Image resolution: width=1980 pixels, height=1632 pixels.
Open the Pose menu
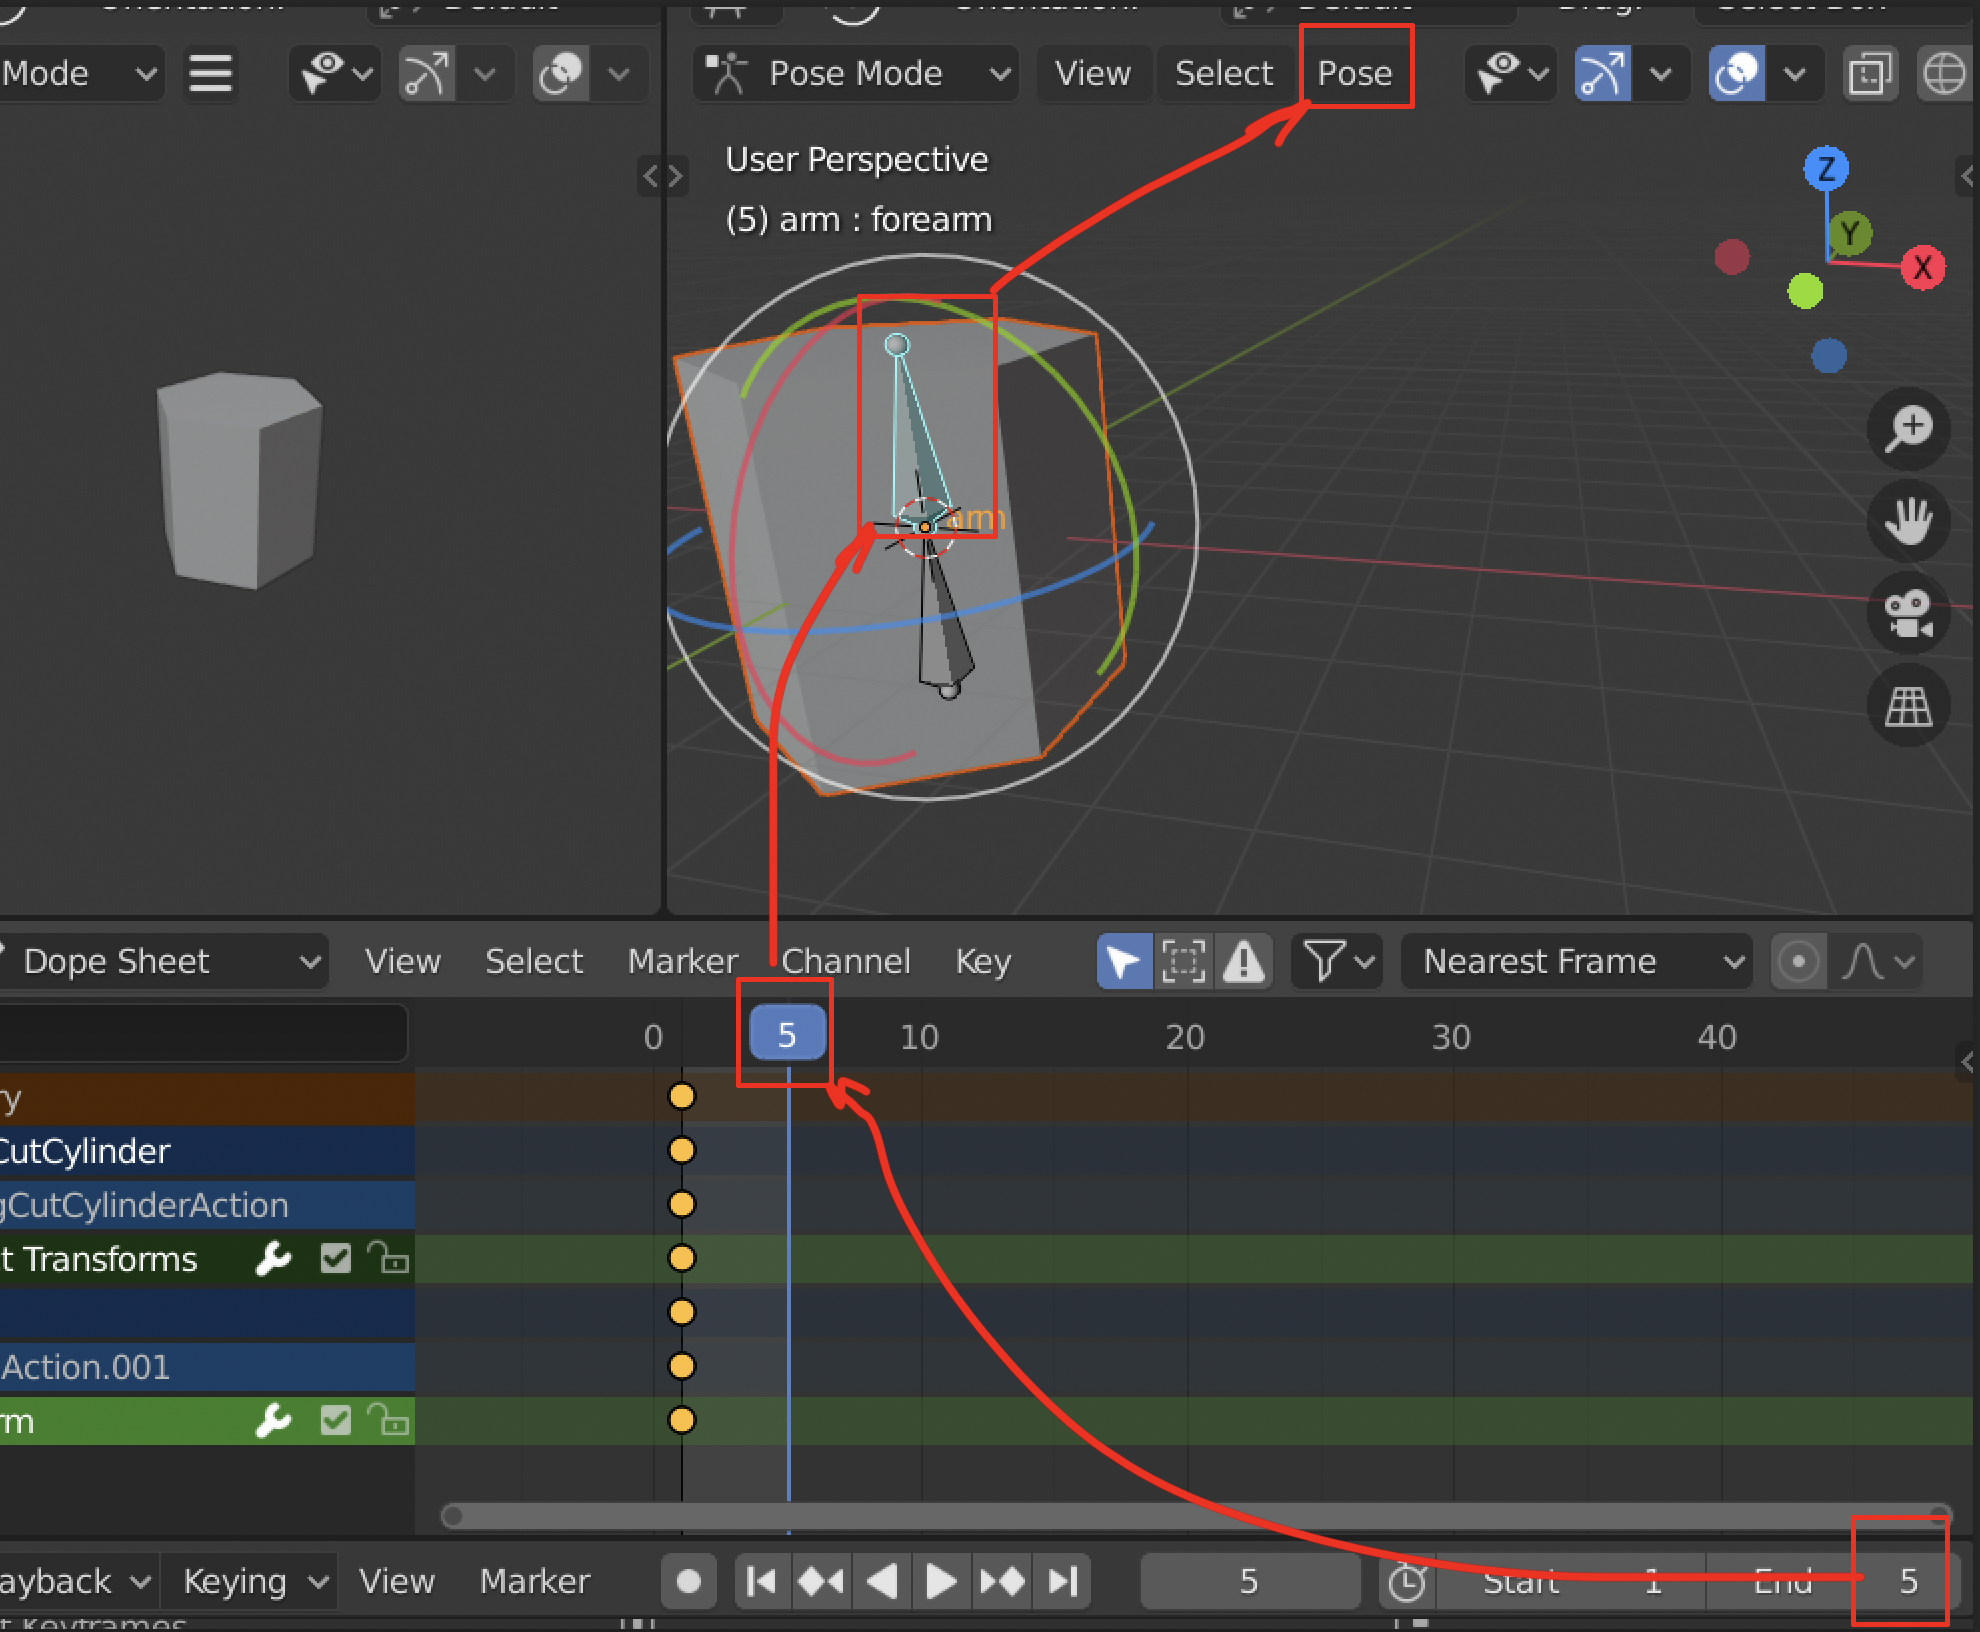[x=1355, y=74]
